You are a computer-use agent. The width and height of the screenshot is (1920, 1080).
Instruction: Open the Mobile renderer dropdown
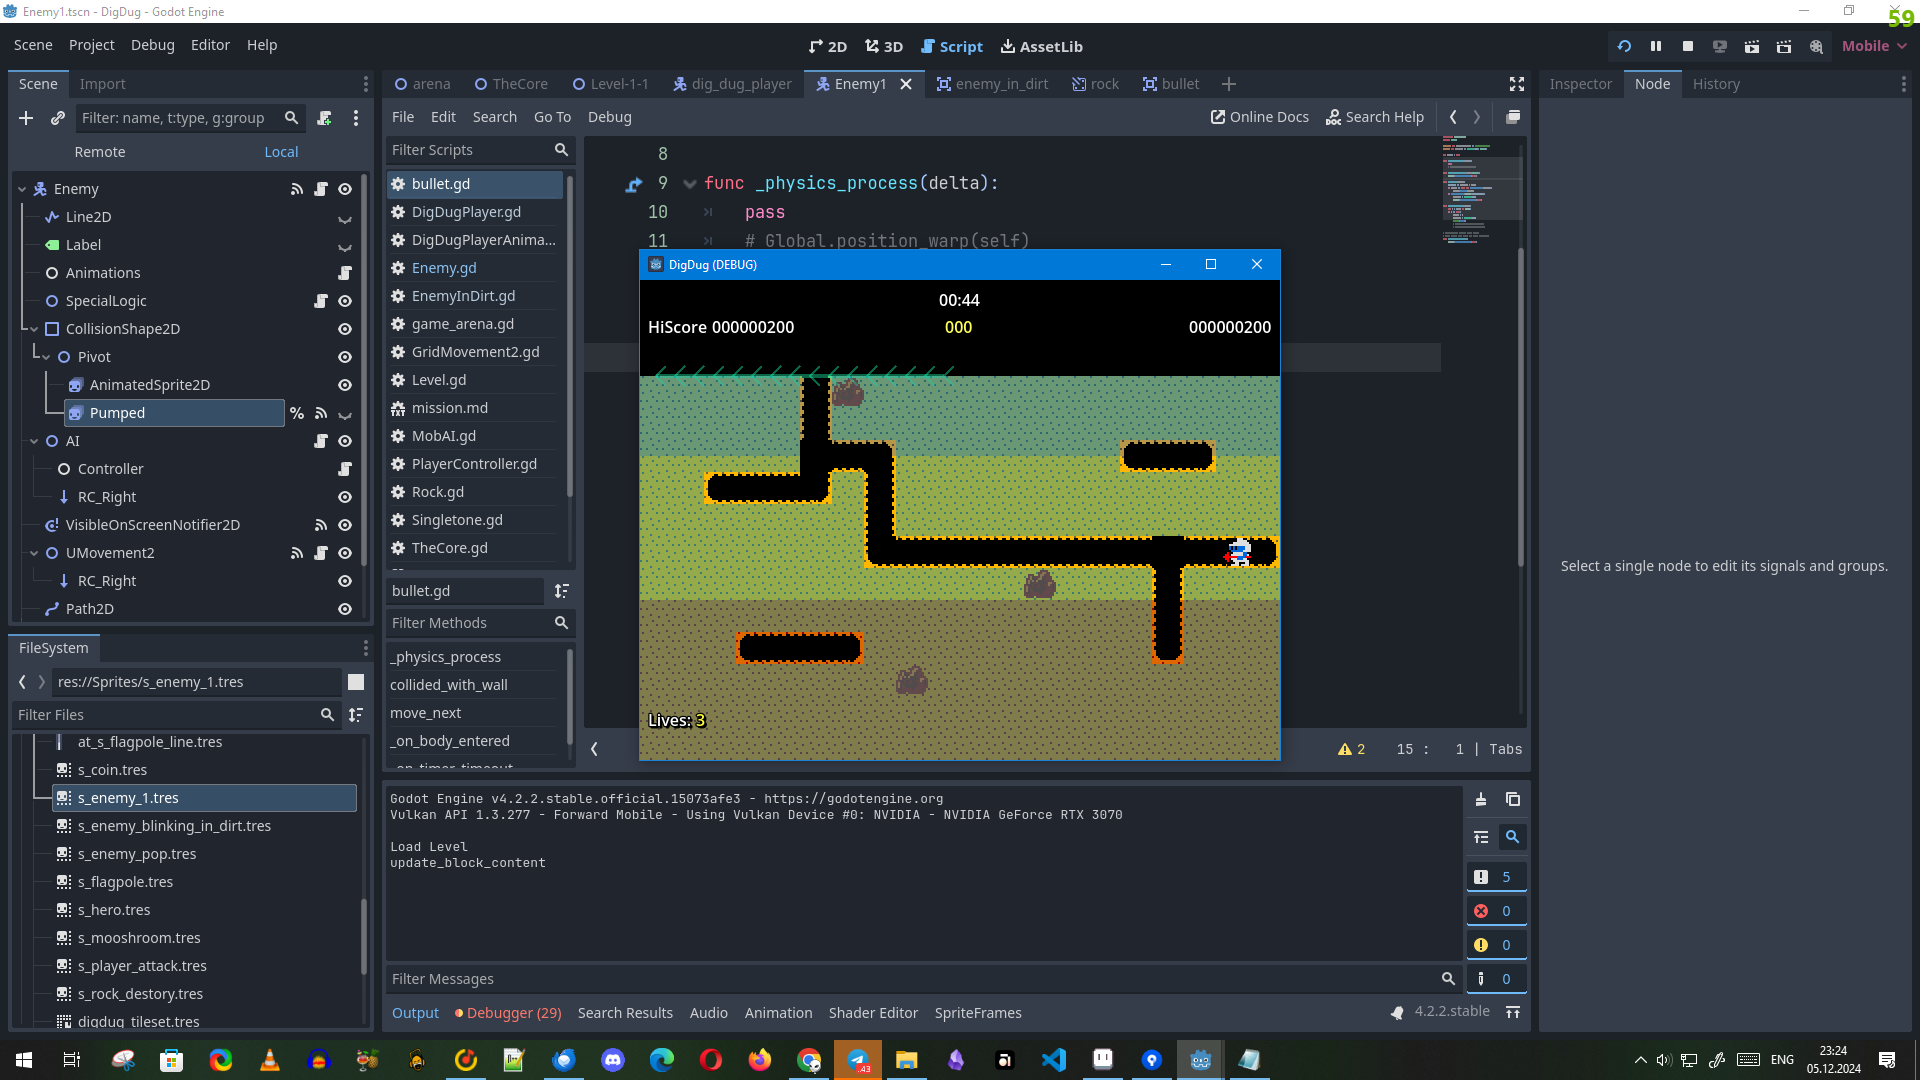(1874, 46)
